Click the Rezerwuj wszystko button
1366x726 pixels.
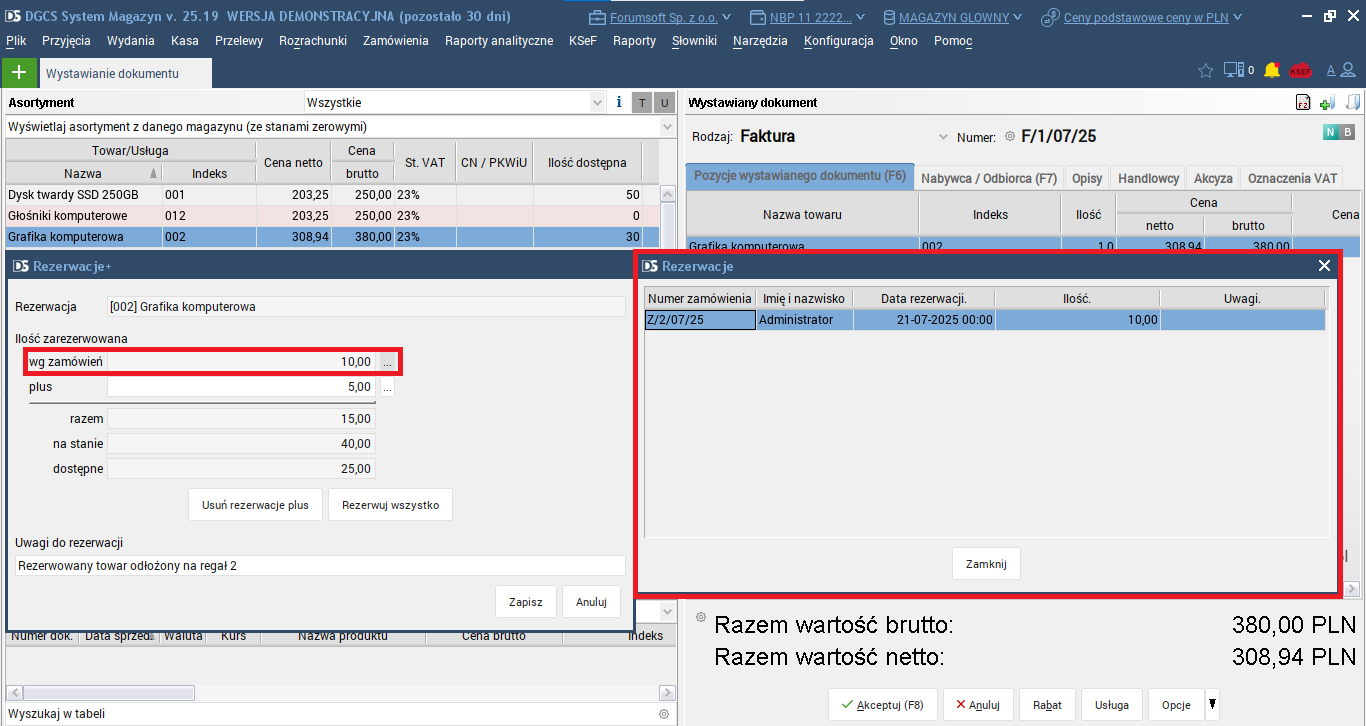pos(390,505)
